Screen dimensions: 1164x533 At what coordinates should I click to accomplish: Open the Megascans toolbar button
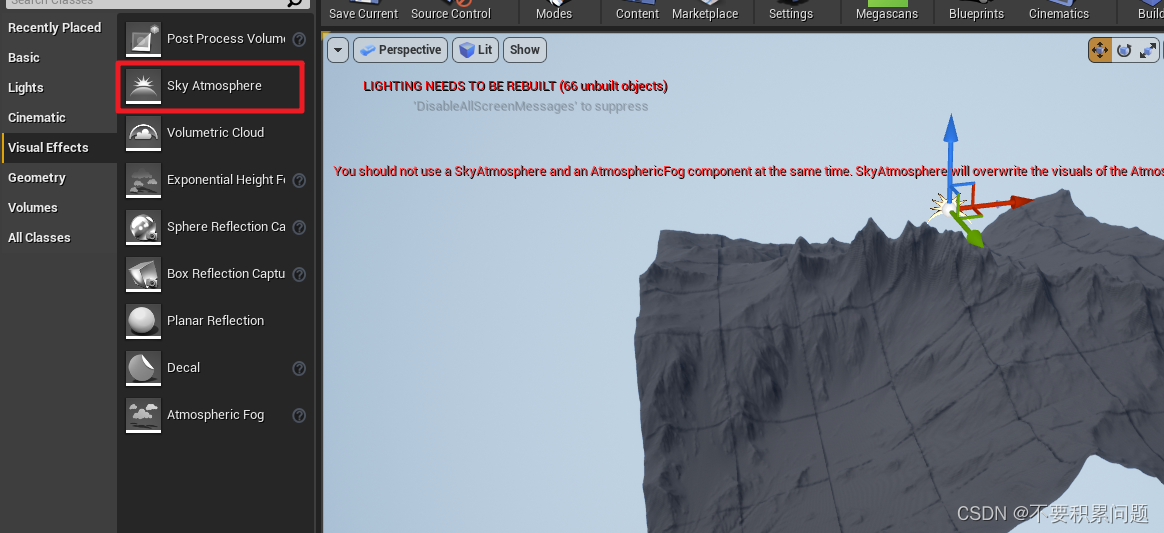tap(886, 11)
